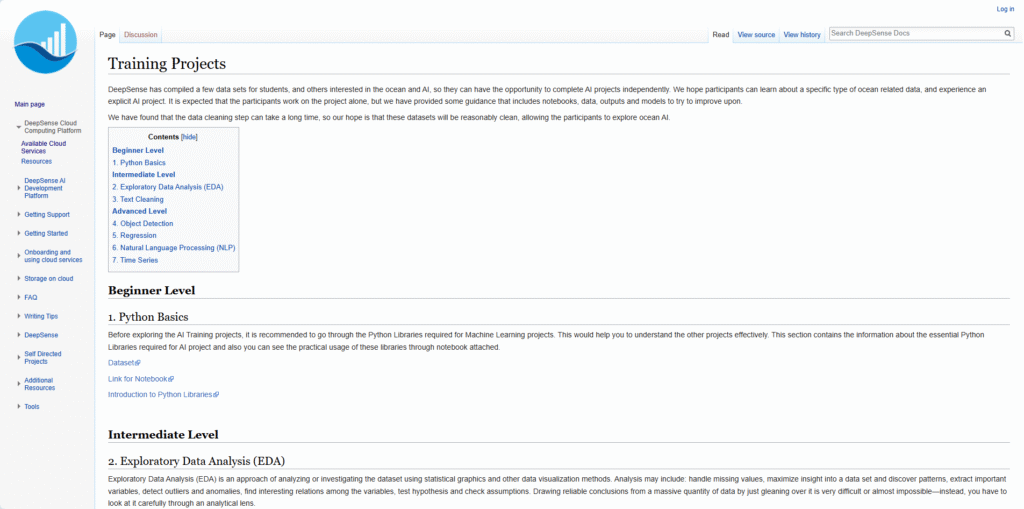Open Link for Notebook external link

click(141, 379)
